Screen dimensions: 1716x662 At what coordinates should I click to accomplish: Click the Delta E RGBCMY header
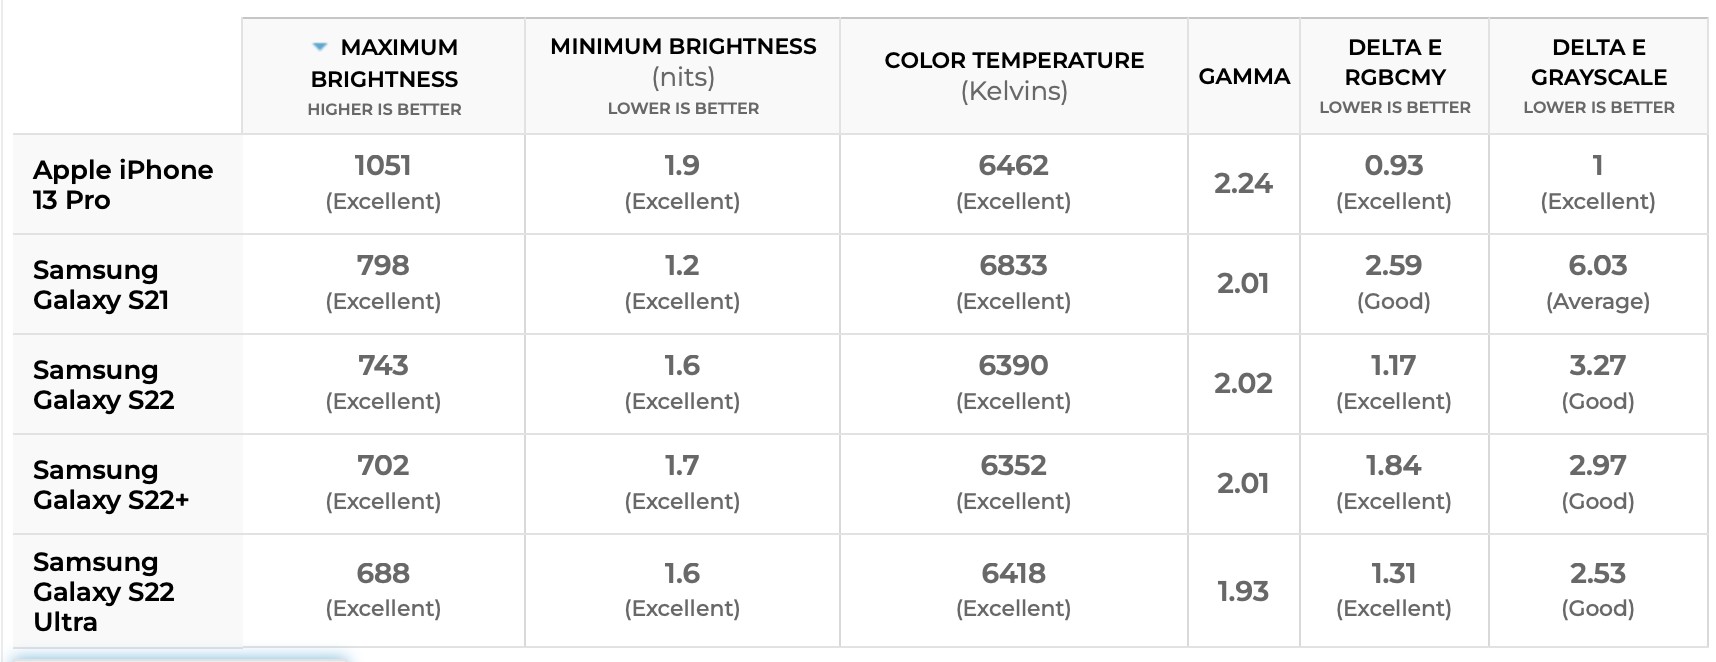point(1394,76)
